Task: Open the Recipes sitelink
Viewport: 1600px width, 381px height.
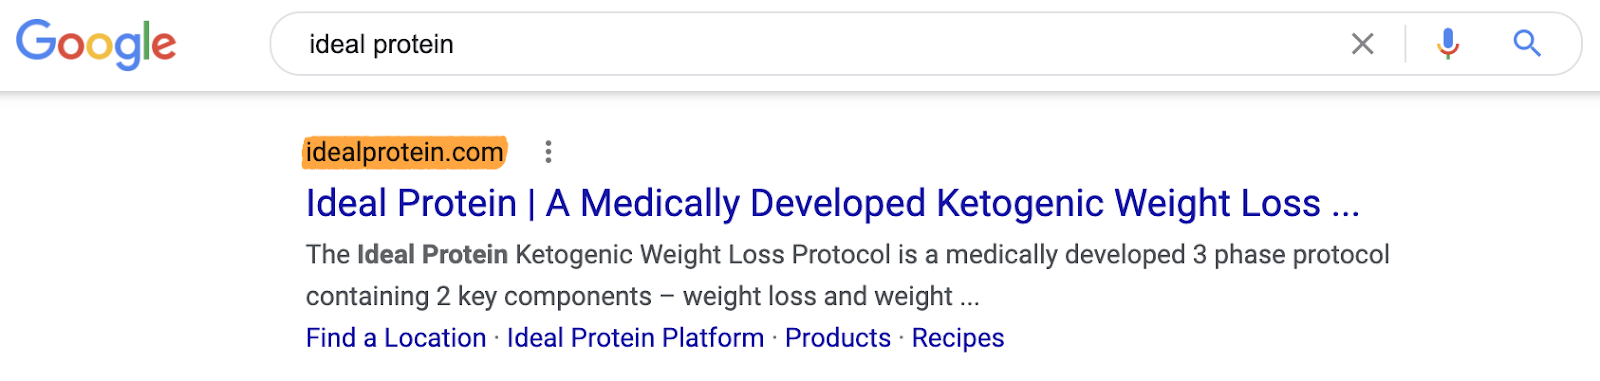Action: [x=958, y=338]
